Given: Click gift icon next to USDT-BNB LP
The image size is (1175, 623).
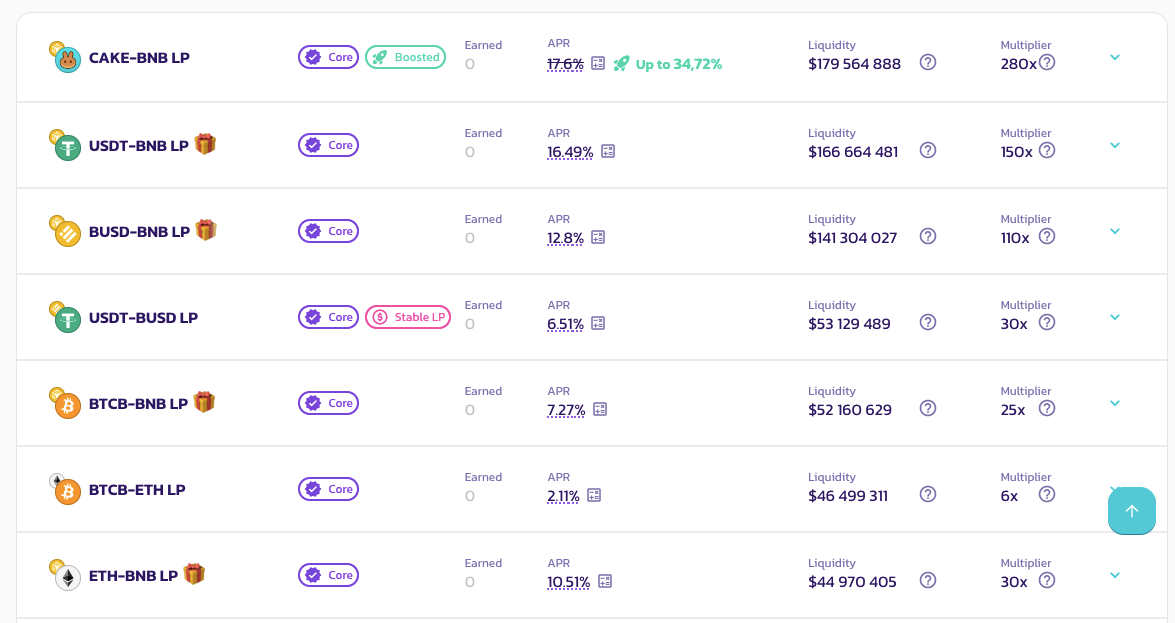Looking at the screenshot, I should pyautogui.click(x=205, y=144).
